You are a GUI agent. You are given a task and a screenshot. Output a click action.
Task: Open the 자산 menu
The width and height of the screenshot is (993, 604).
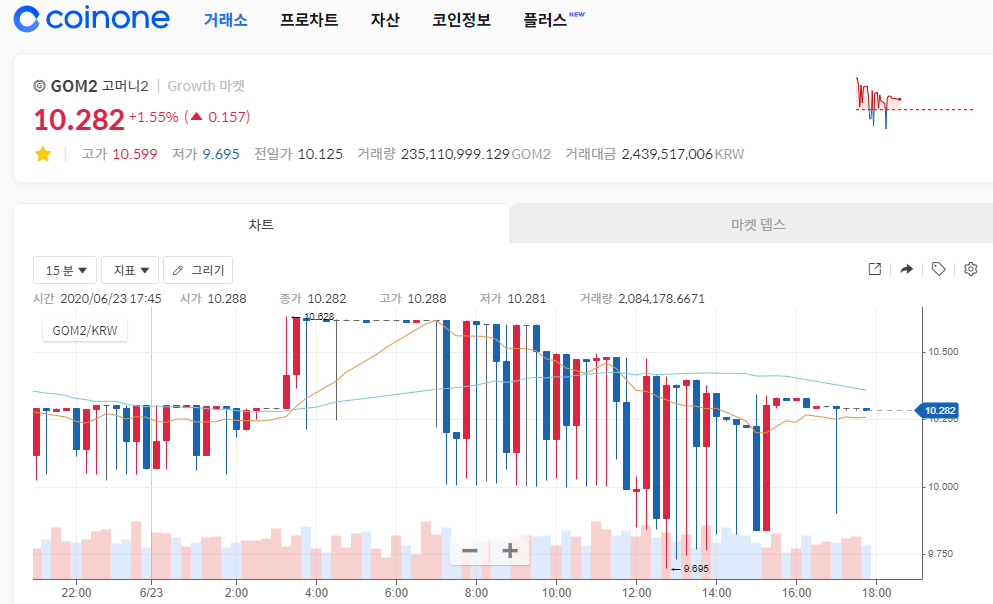[385, 20]
